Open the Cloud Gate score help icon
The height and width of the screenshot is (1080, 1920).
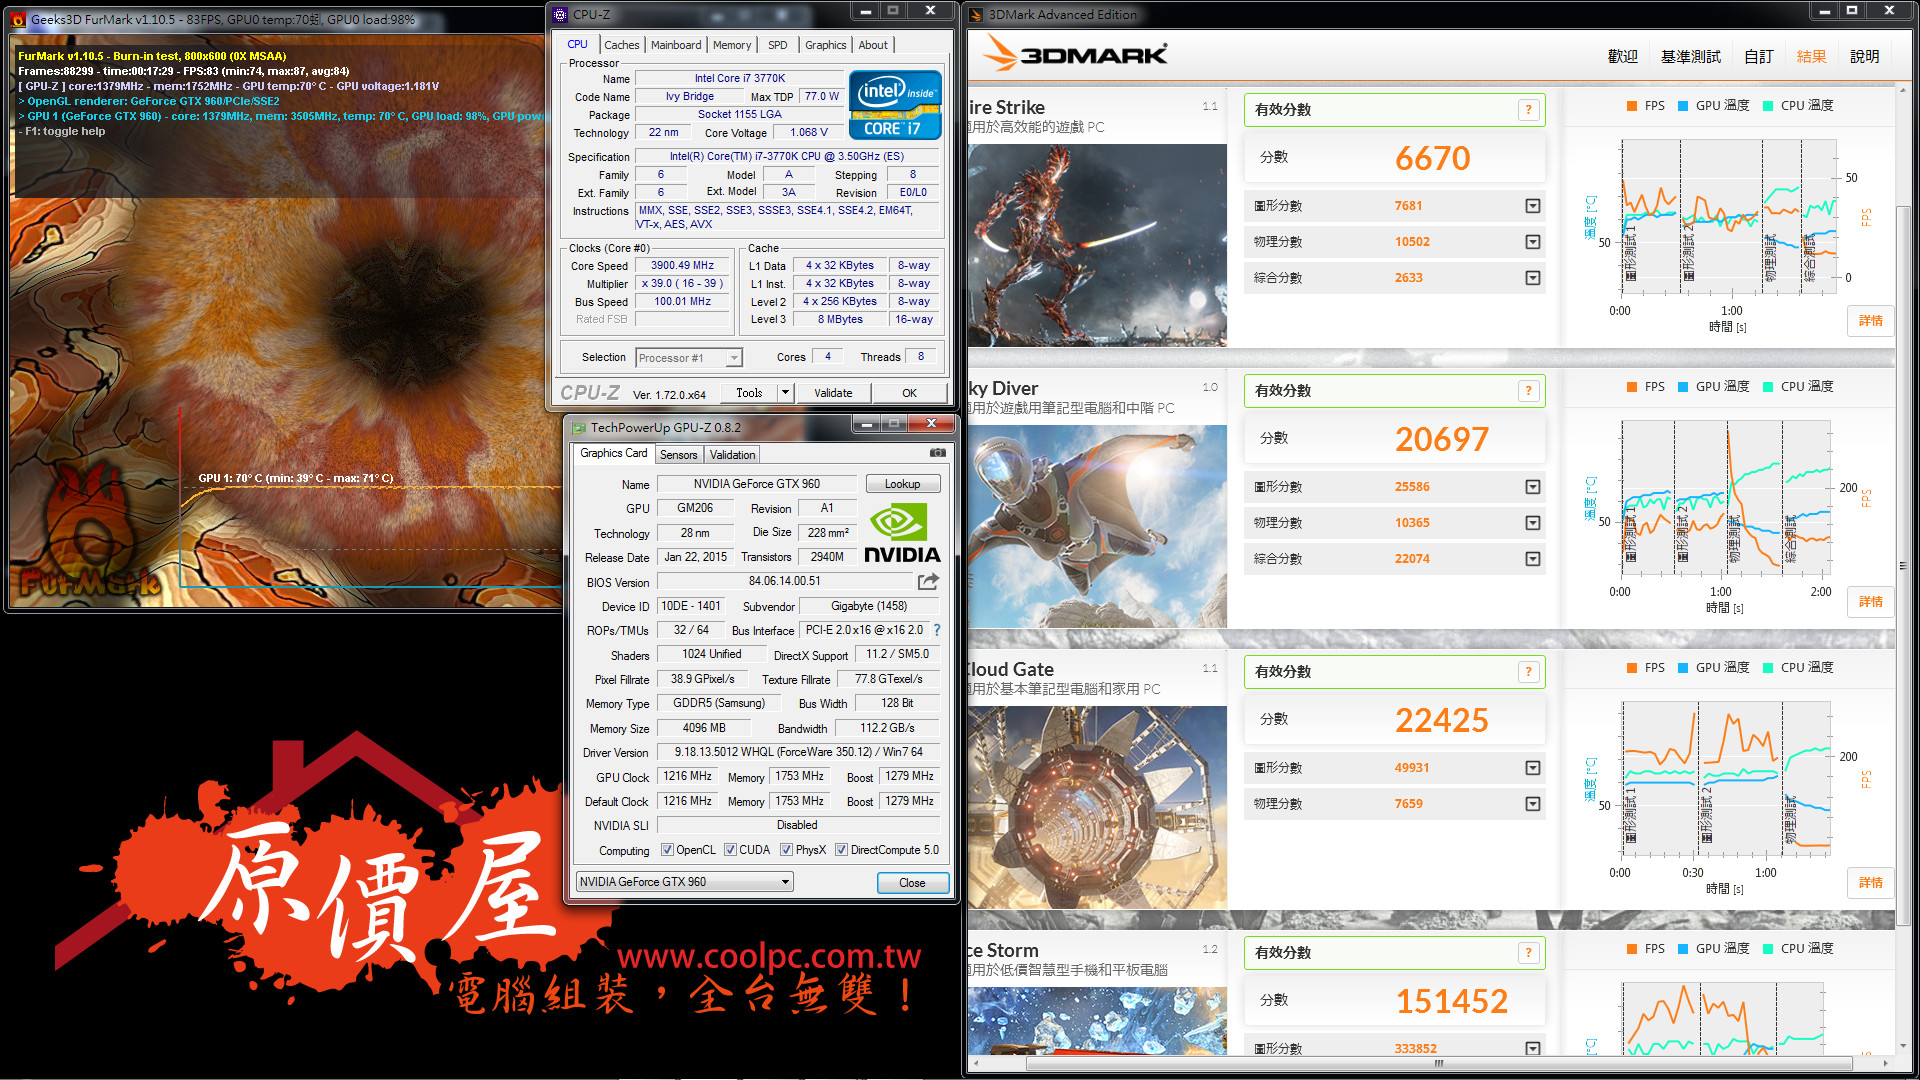click(1528, 672)
